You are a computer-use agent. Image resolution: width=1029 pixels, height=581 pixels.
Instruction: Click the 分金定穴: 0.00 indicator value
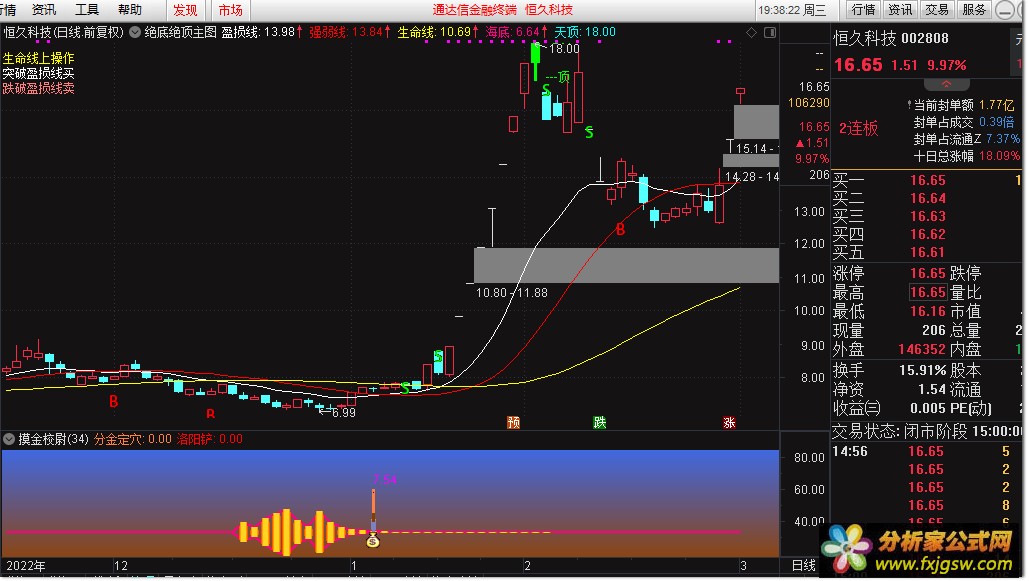click(133, 439)
